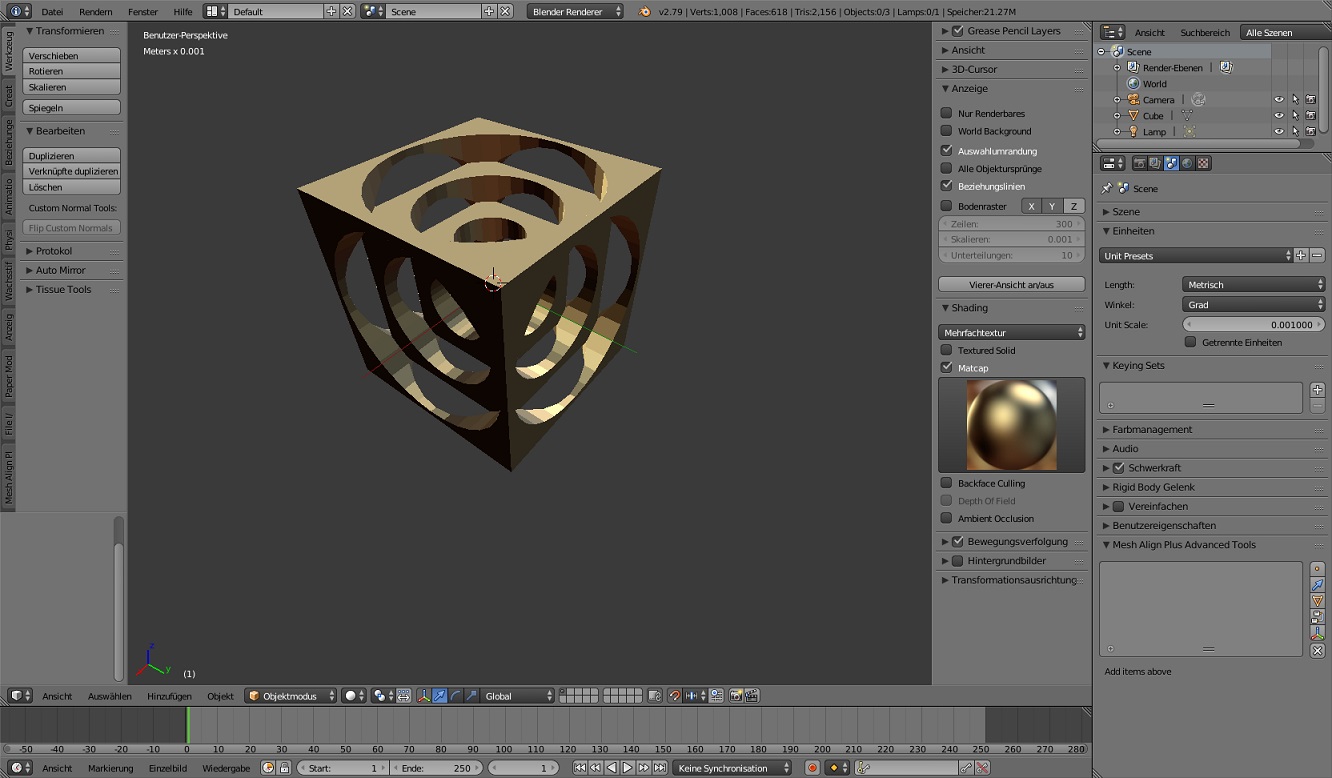The image size is (1332, 778).
Task: Open the Blender Renderer engine dropdown
Action: point(575,11)
